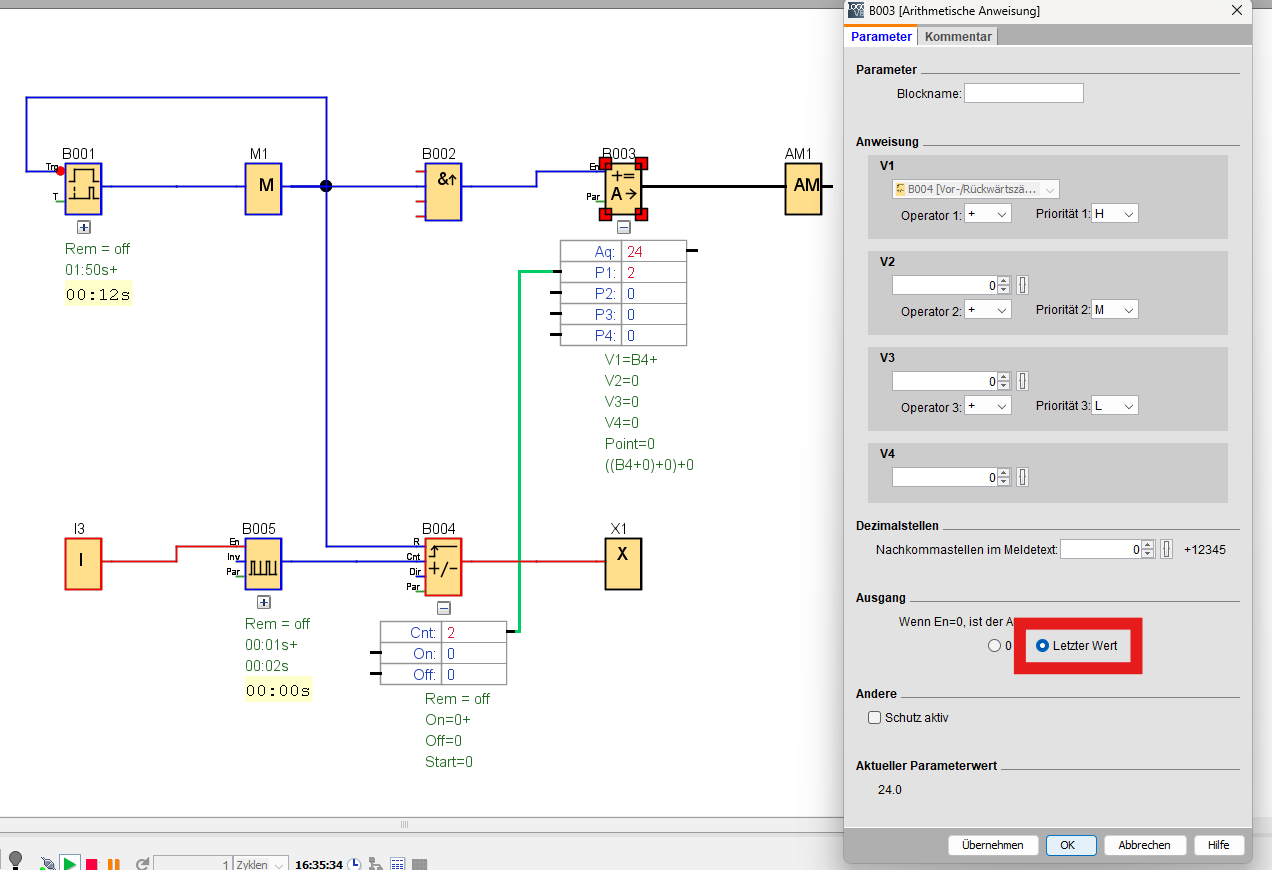Click the Übernehmen button

(x=992, y=845)
